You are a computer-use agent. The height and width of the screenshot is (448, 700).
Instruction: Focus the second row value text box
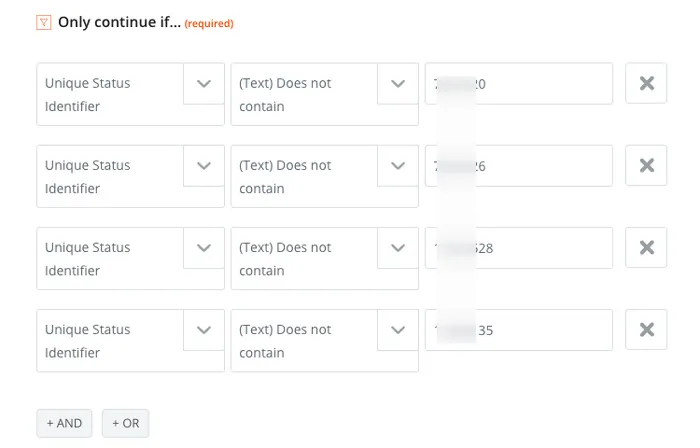coord(519,166)
